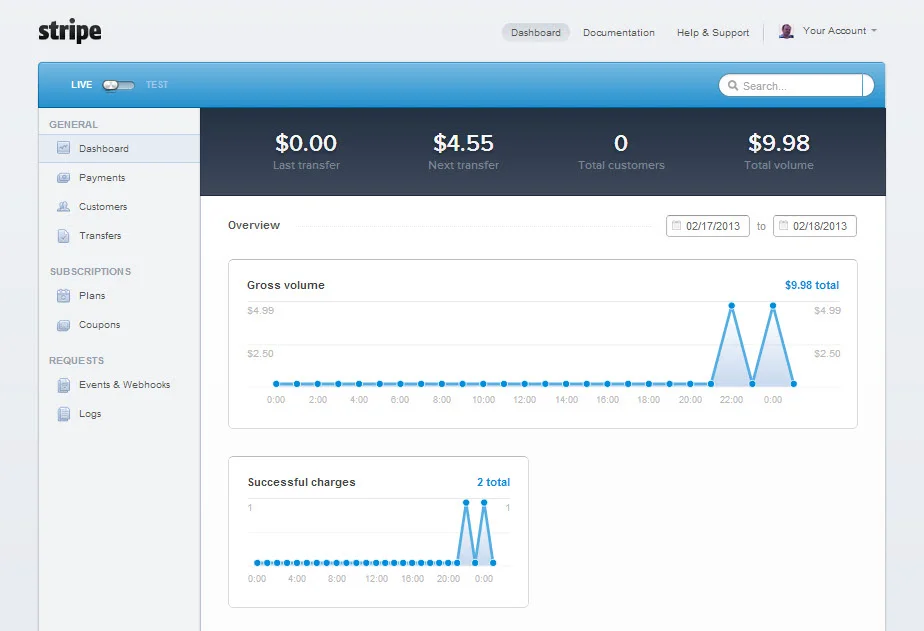This screenshot has width=924, height=631.
Task: Click the search magnifier icon
Action: pyautogui.click(x=732, y=85)
